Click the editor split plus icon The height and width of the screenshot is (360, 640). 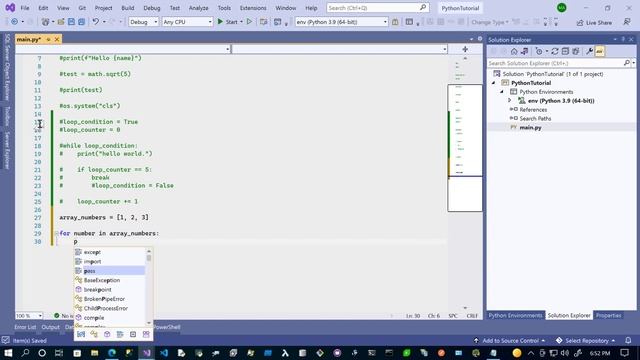pyautogui.click(x=465, y=49)
